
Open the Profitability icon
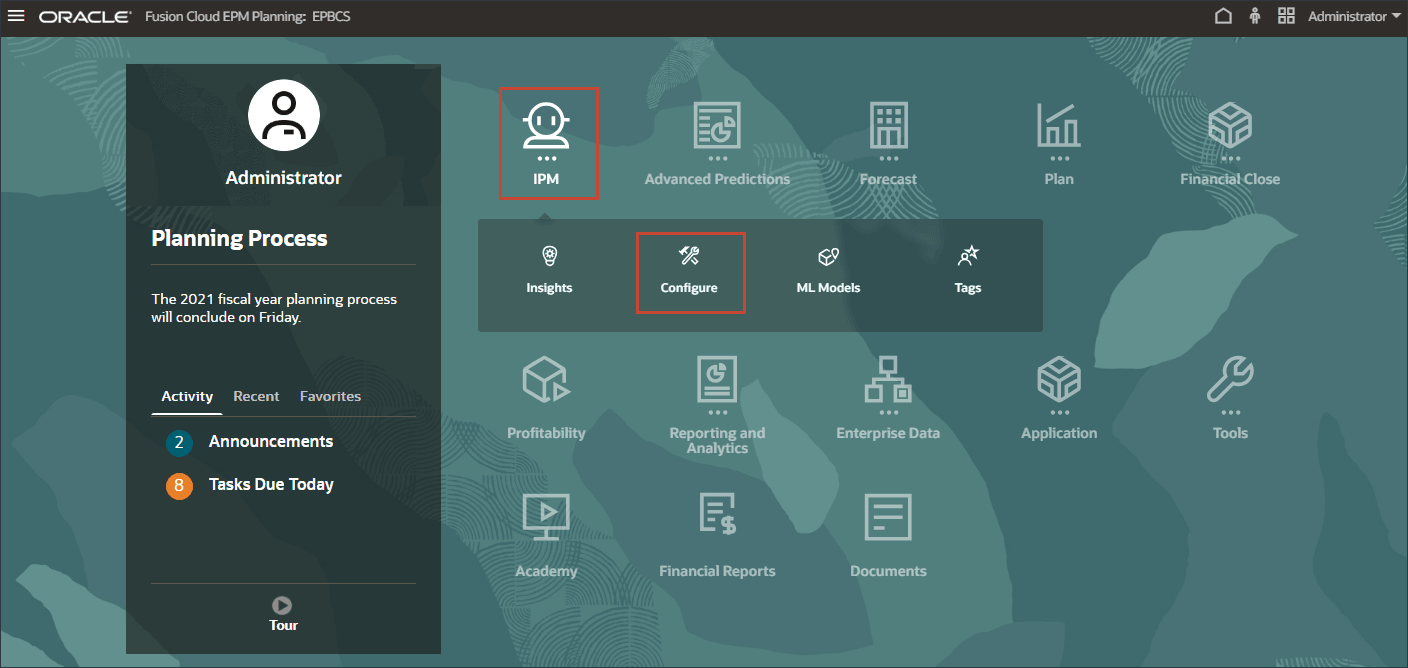tap(546, 380)
